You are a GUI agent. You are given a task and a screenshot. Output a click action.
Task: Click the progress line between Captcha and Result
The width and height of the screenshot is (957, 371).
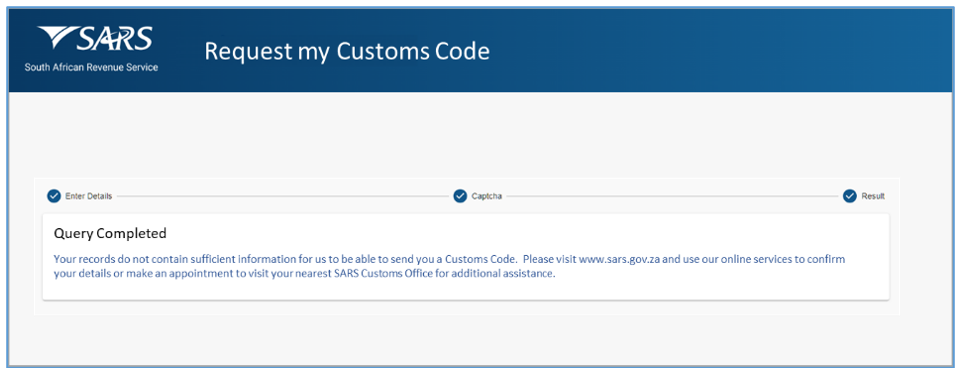click(673, 196)
